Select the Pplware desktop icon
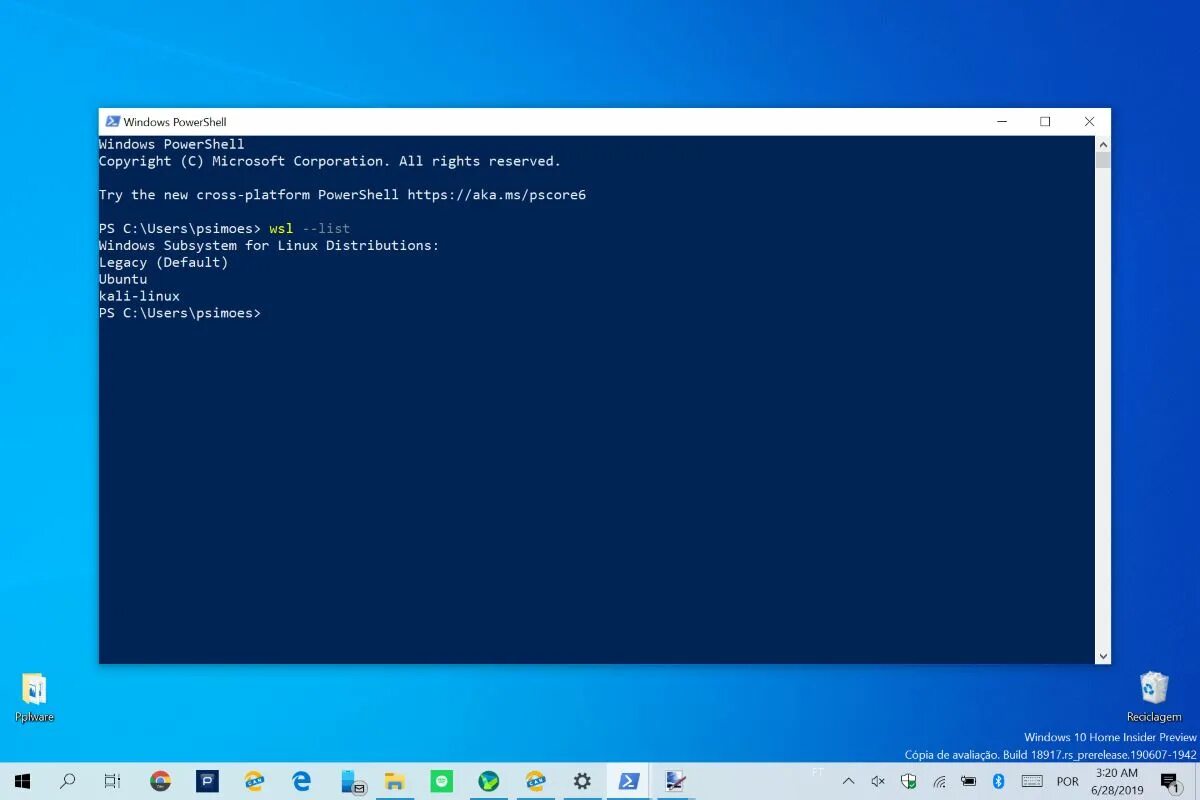This screenshot has height=800, width=1200. pos(34,697)
